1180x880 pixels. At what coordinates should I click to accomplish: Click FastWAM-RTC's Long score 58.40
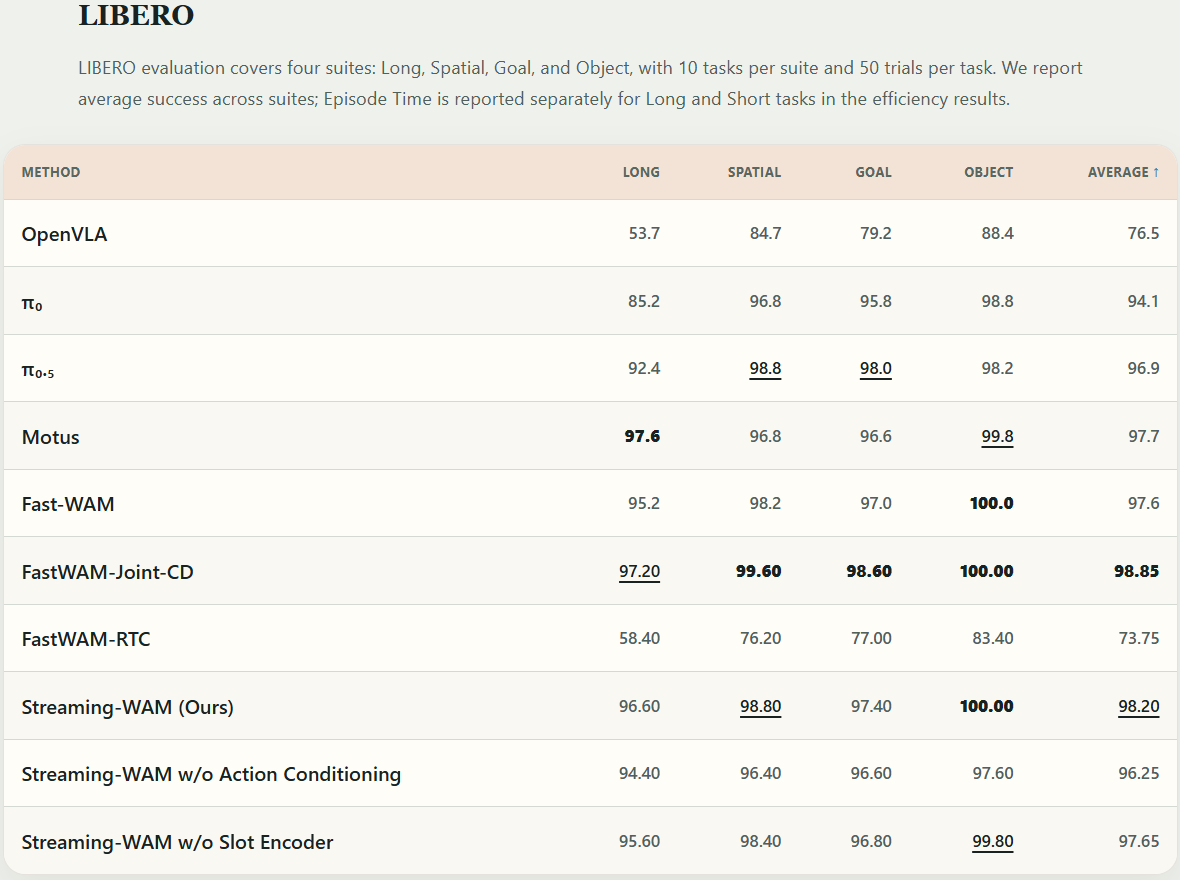pos(640,638)
